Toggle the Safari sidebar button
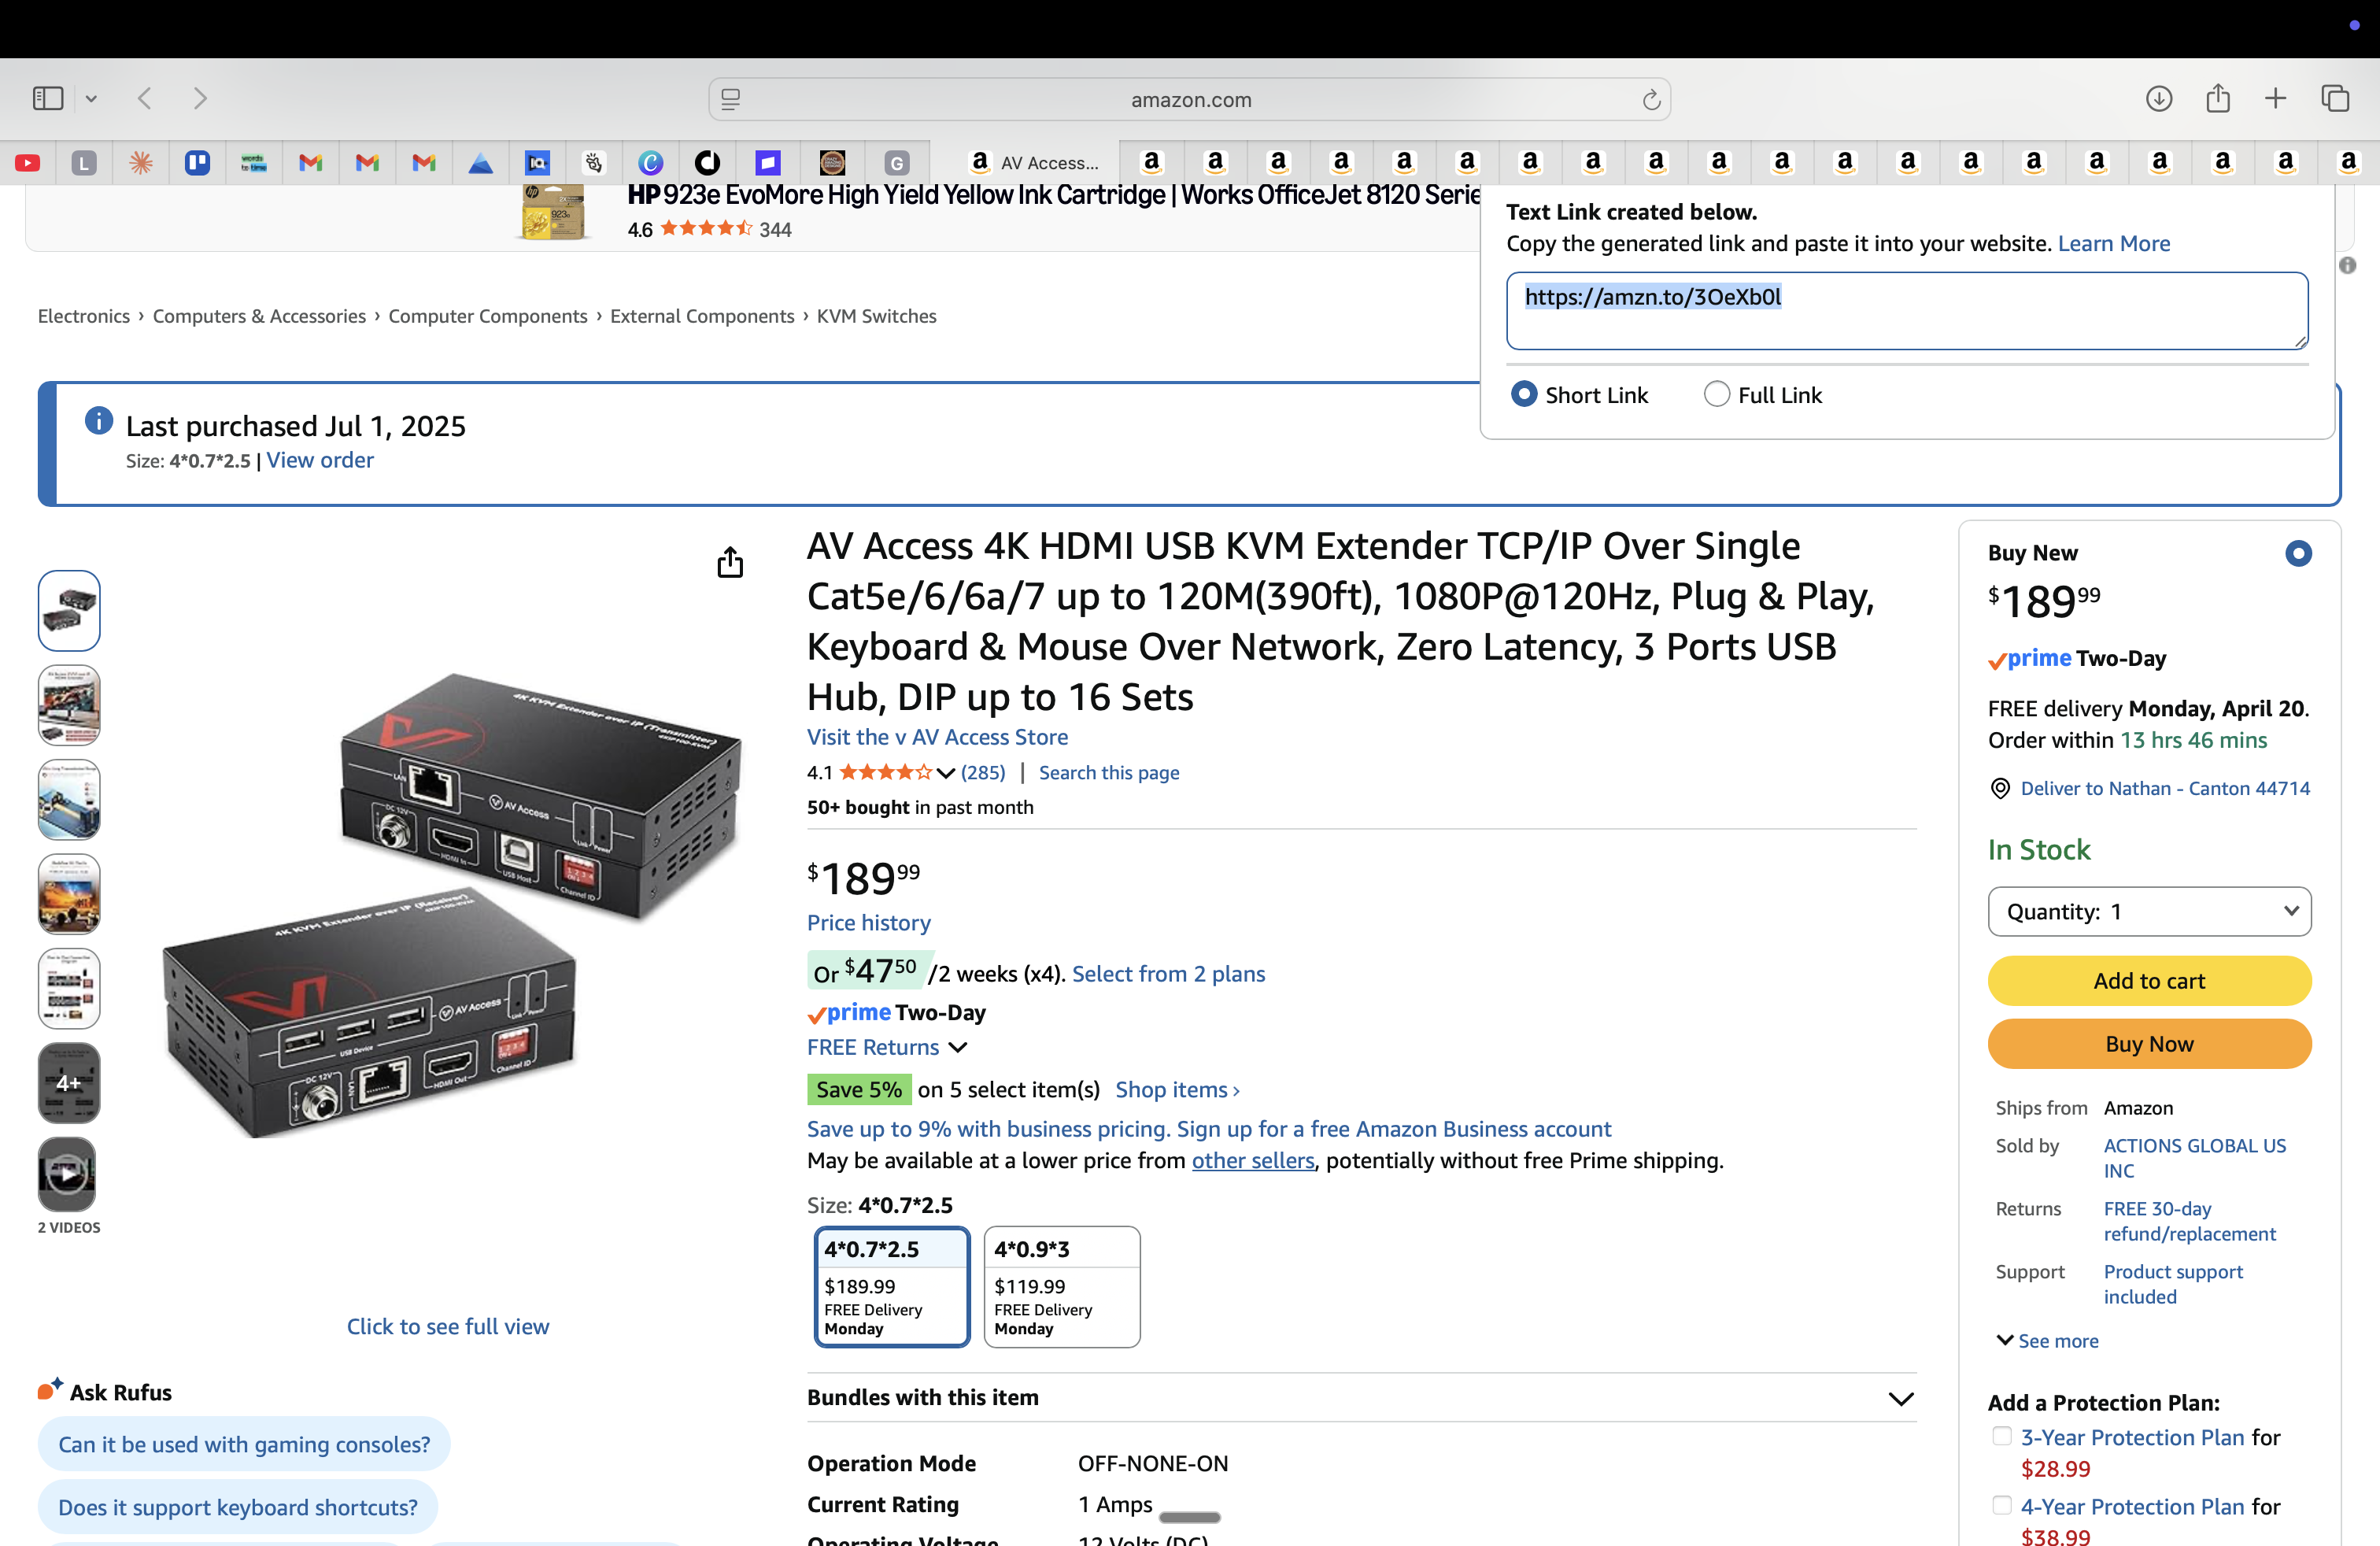 pos(48,98)
